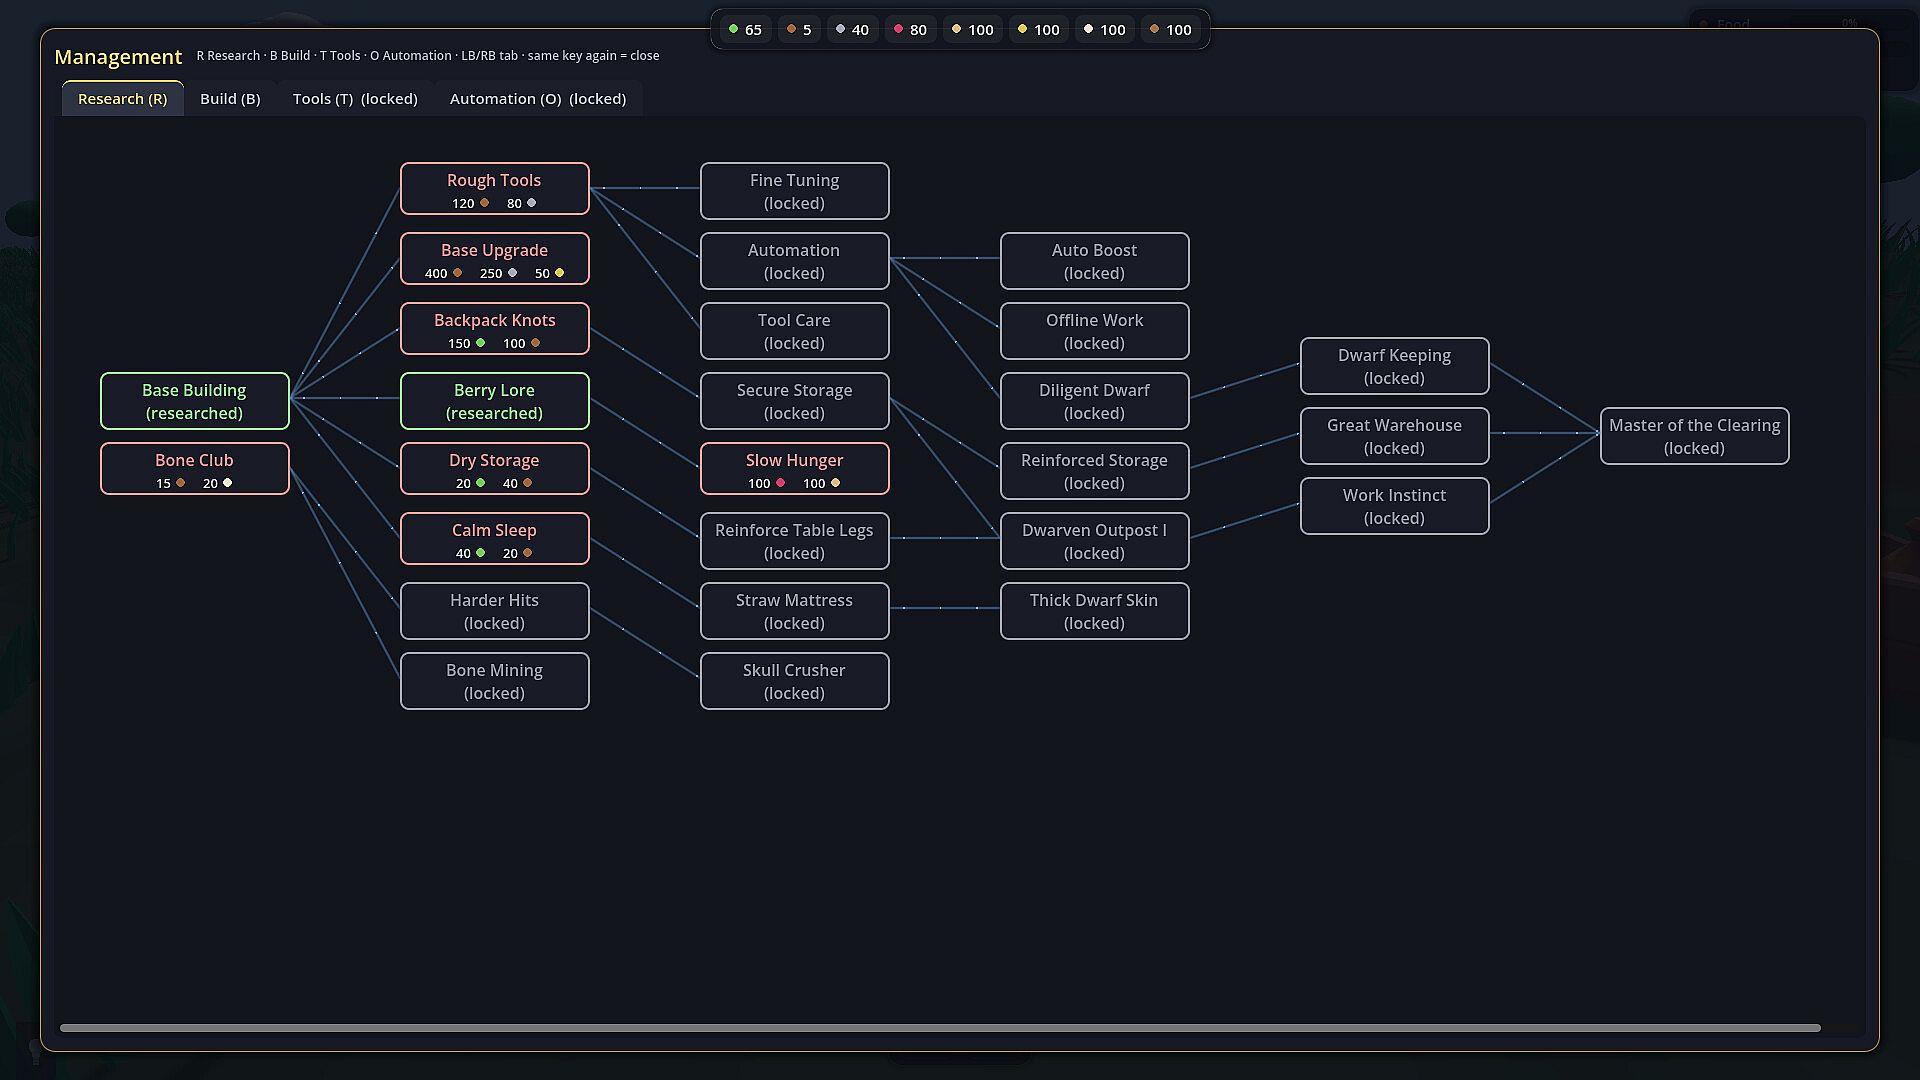Click the researched Berry Lore node

(495, 401)
